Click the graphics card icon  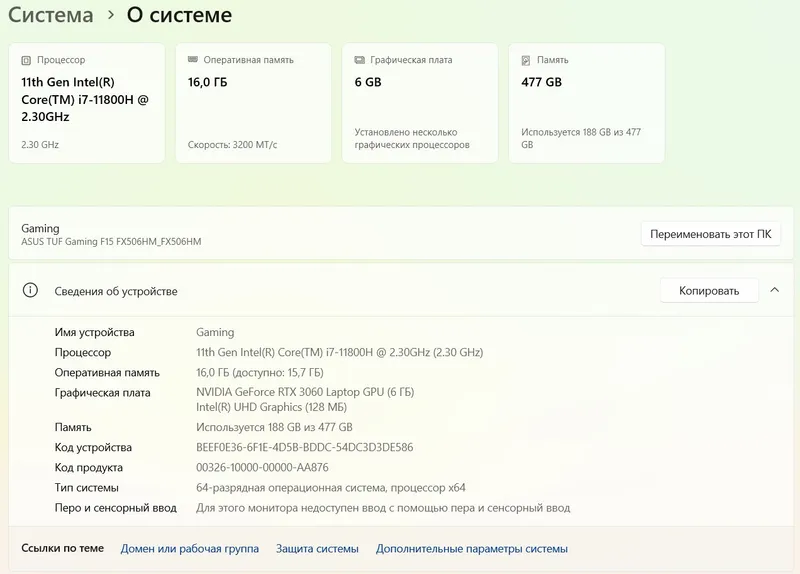click(359, 60)
